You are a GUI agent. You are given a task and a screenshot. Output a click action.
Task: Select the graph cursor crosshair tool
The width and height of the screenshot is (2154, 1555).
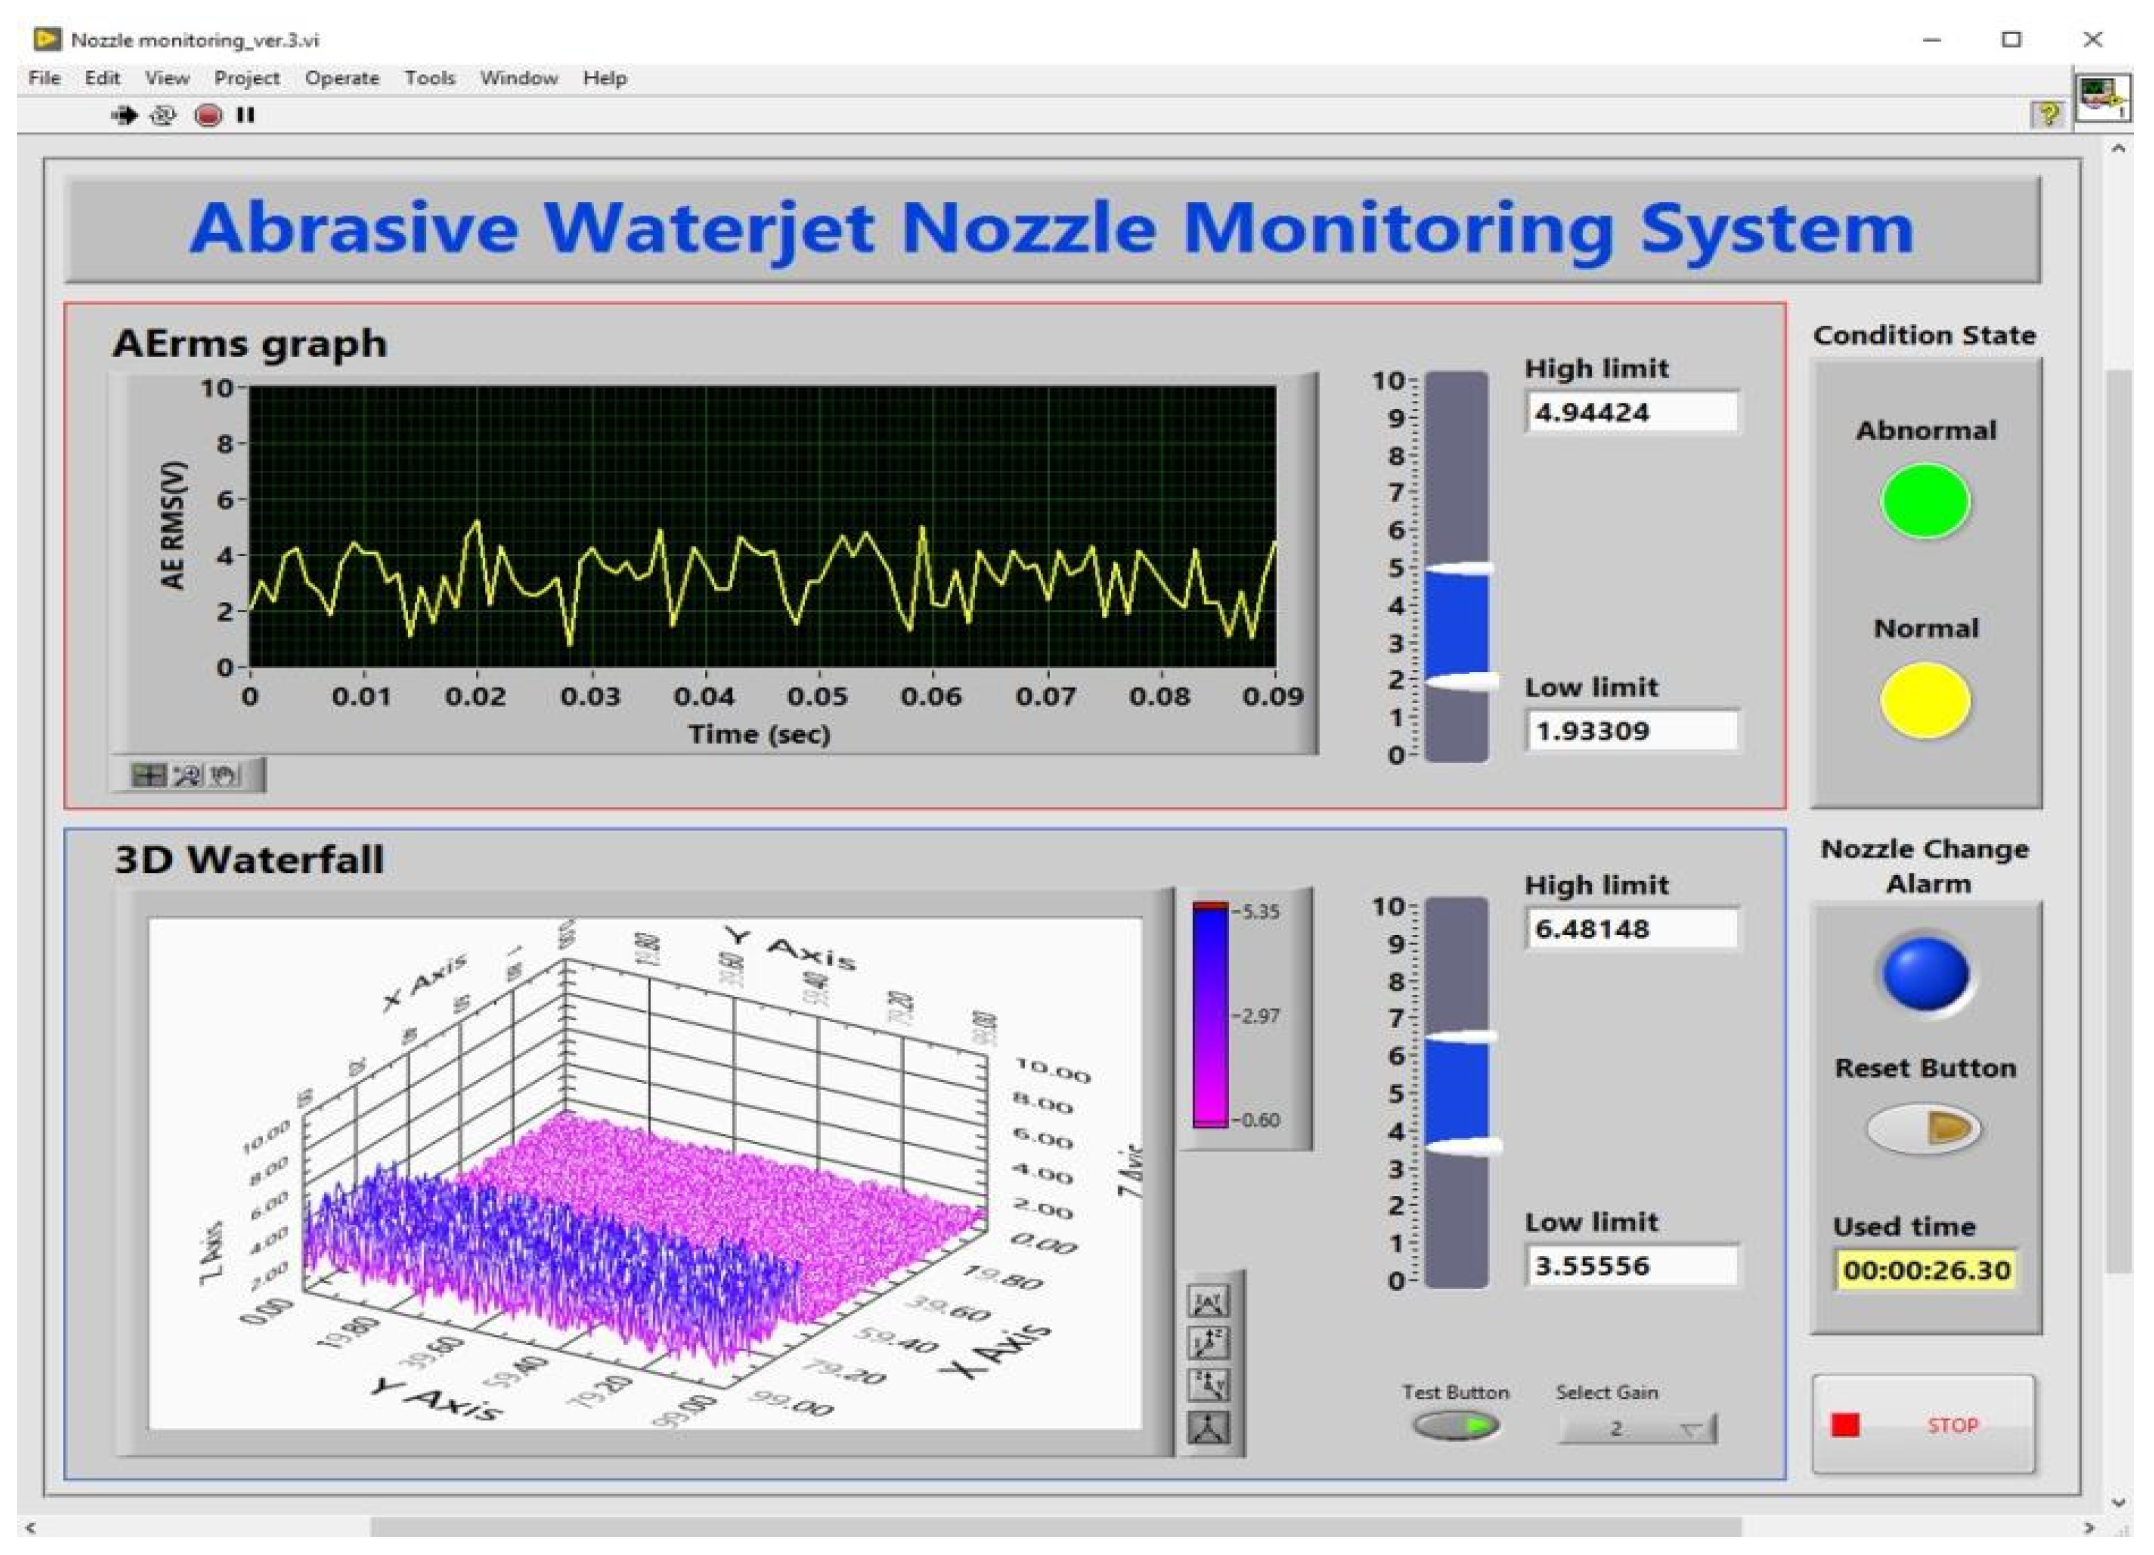coord(149,775)
